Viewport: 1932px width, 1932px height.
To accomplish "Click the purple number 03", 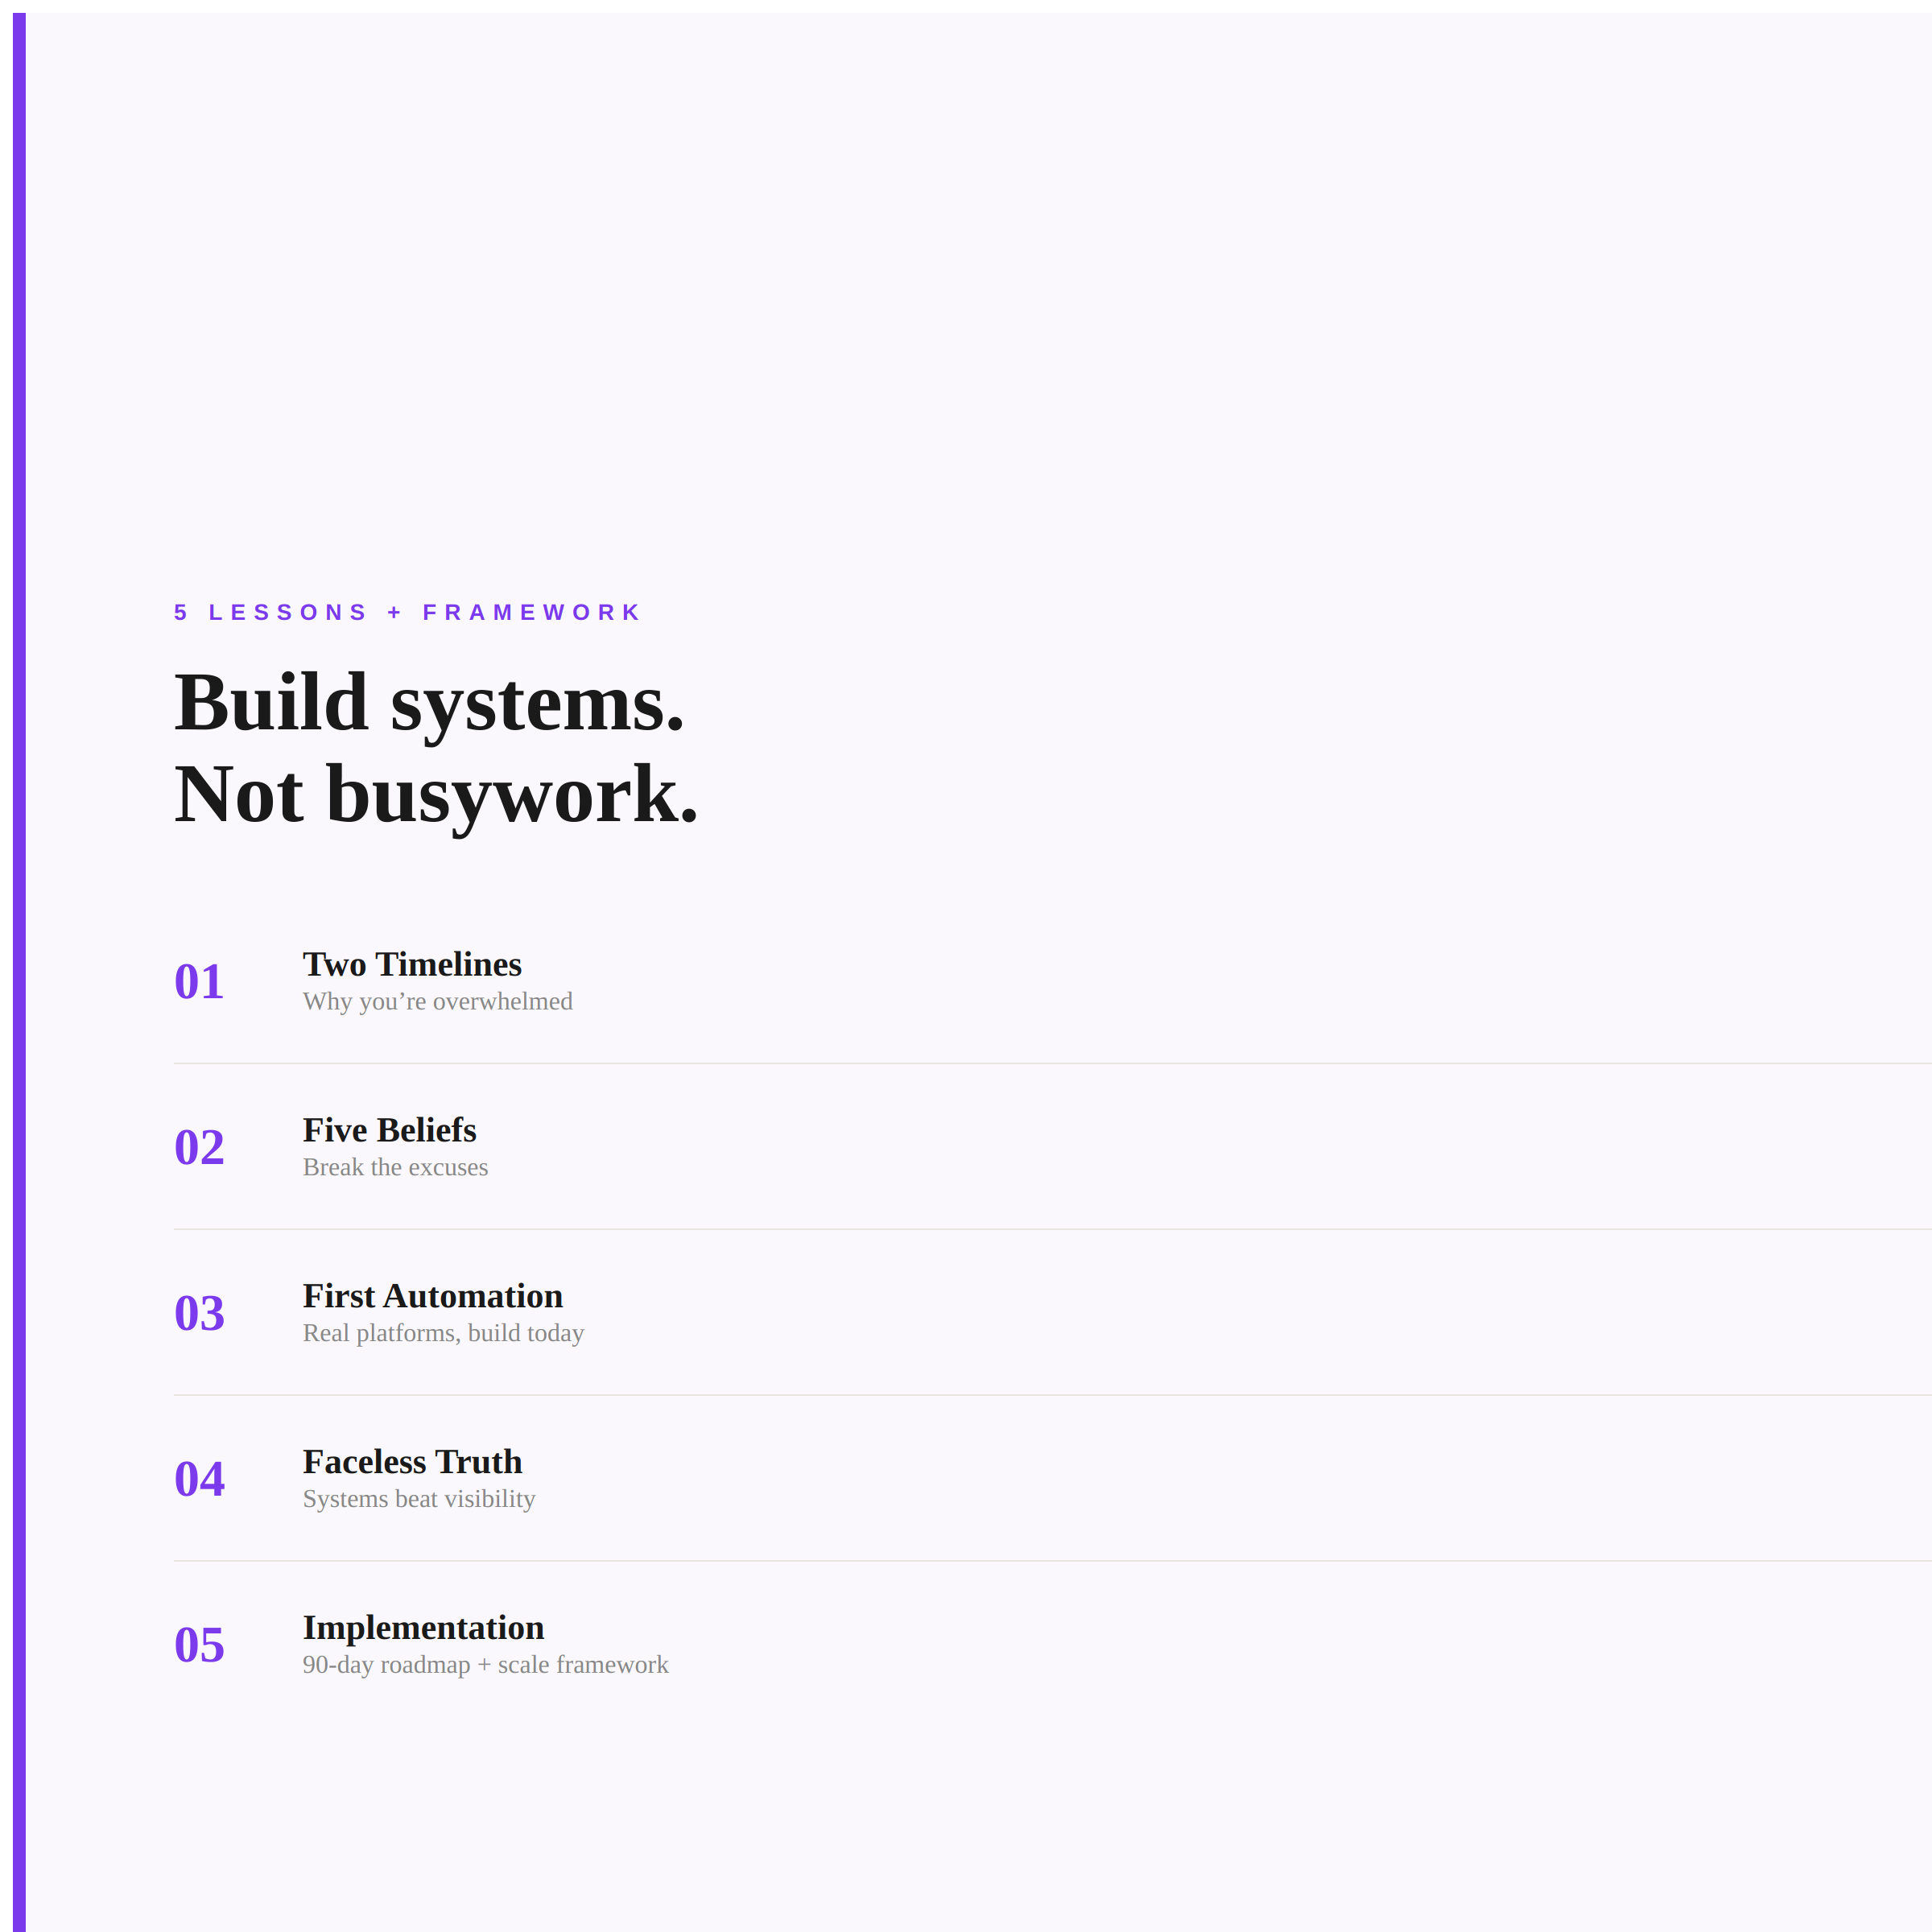I will point(199,1313).
